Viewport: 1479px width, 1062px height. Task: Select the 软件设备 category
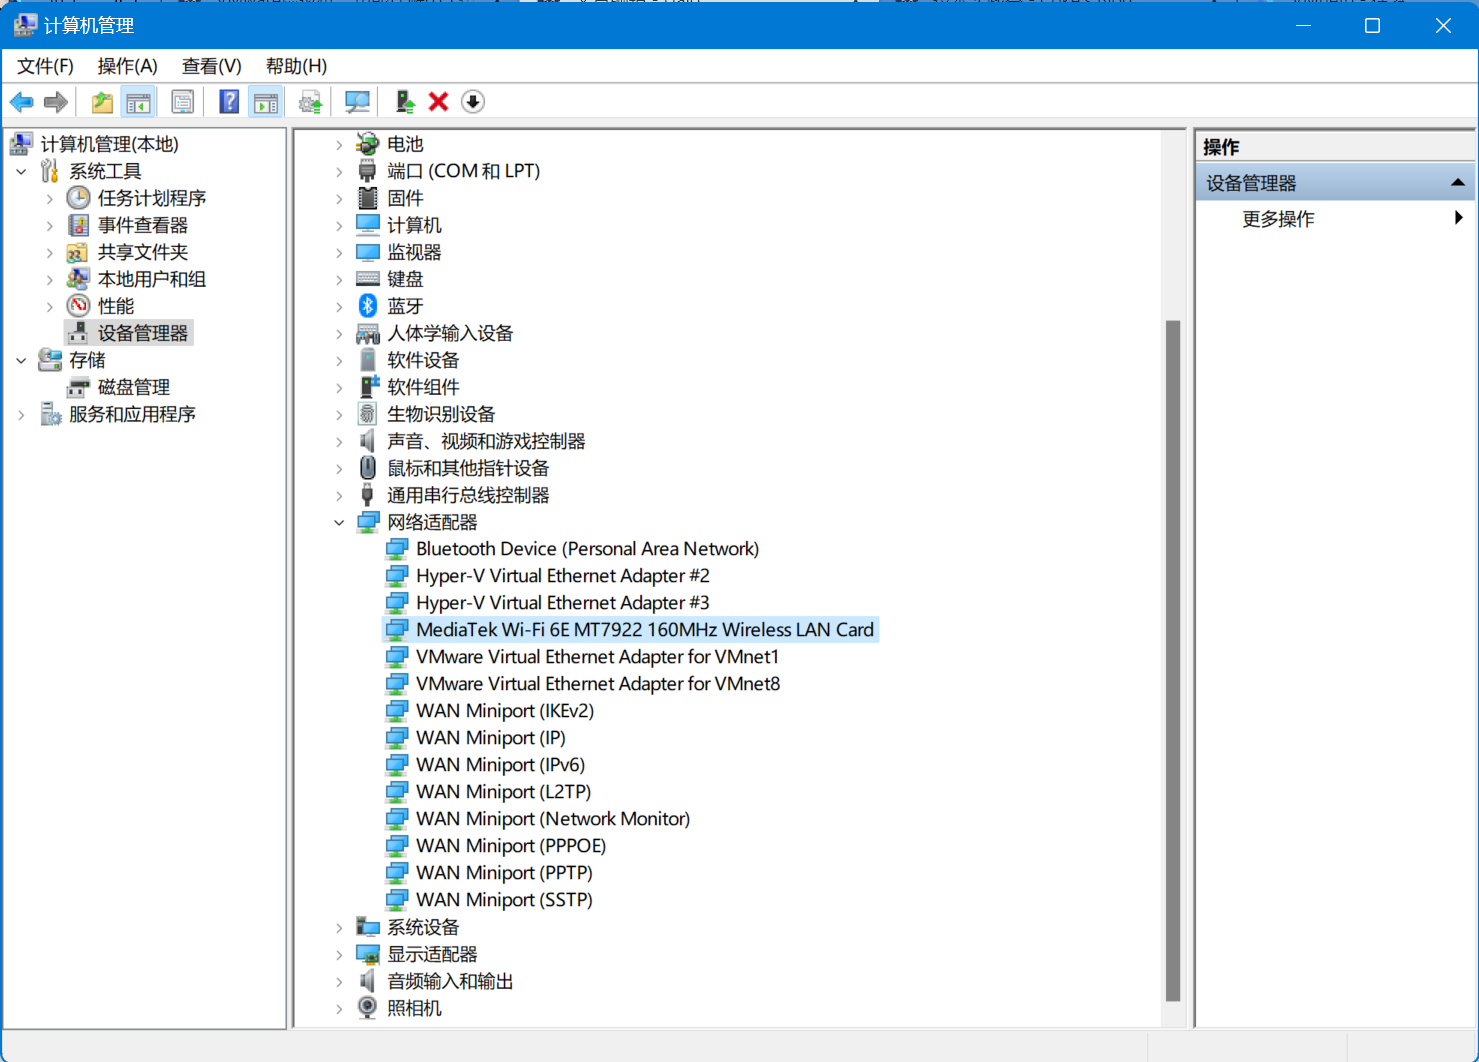point(423,360)
